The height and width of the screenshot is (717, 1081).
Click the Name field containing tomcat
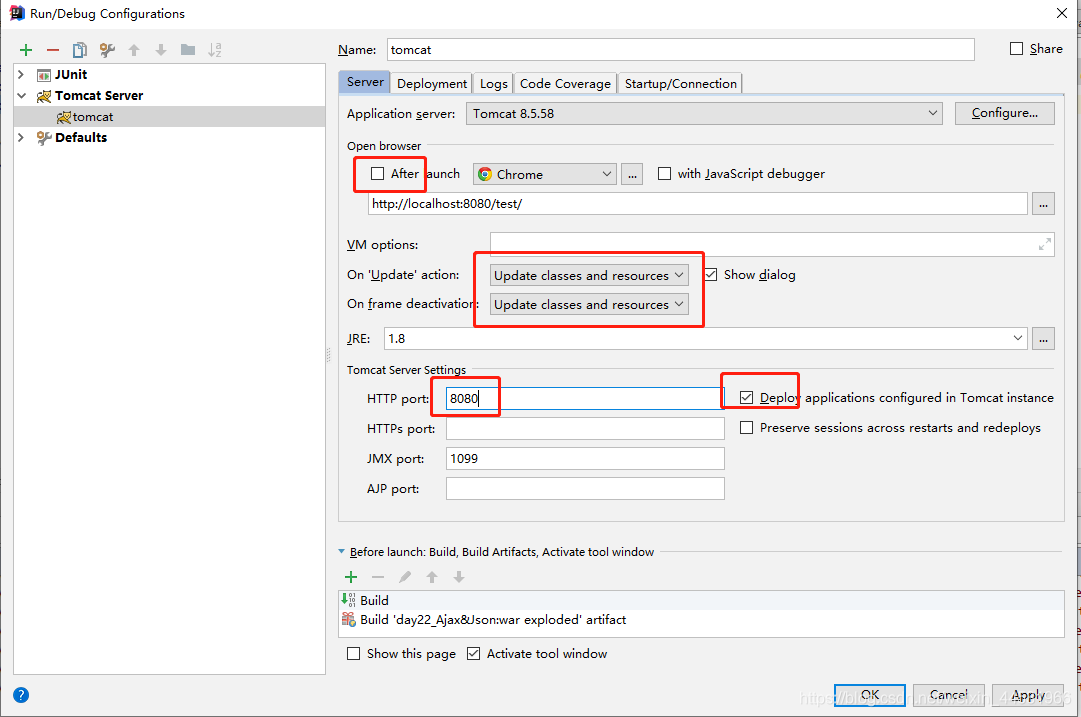(680, 50)
